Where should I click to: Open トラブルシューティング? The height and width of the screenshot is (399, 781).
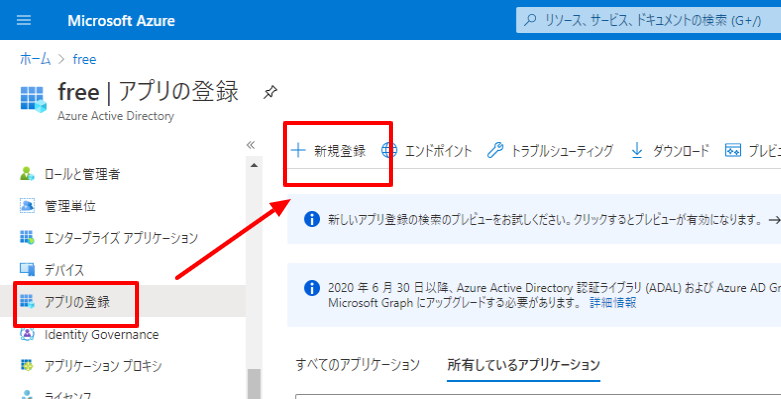tap(562, 150)
